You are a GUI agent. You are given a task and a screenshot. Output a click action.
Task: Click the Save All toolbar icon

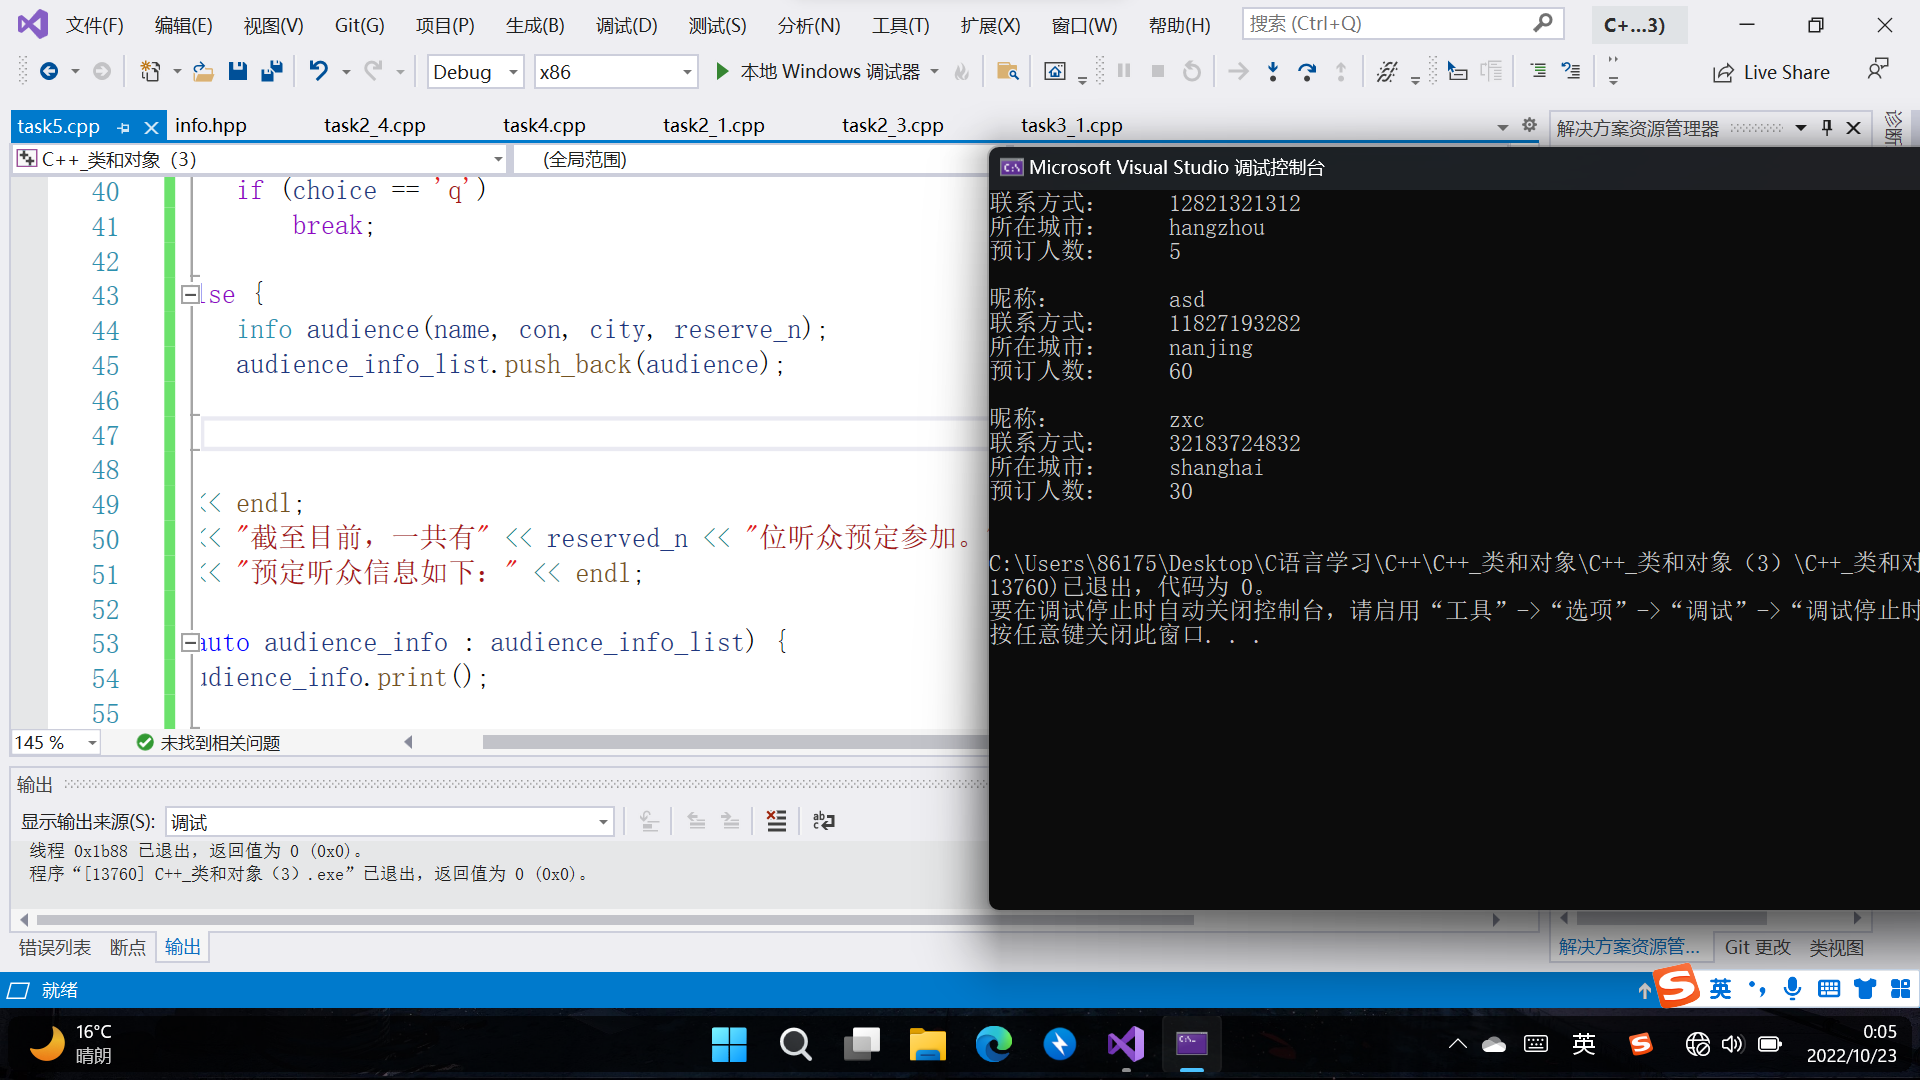271,71
